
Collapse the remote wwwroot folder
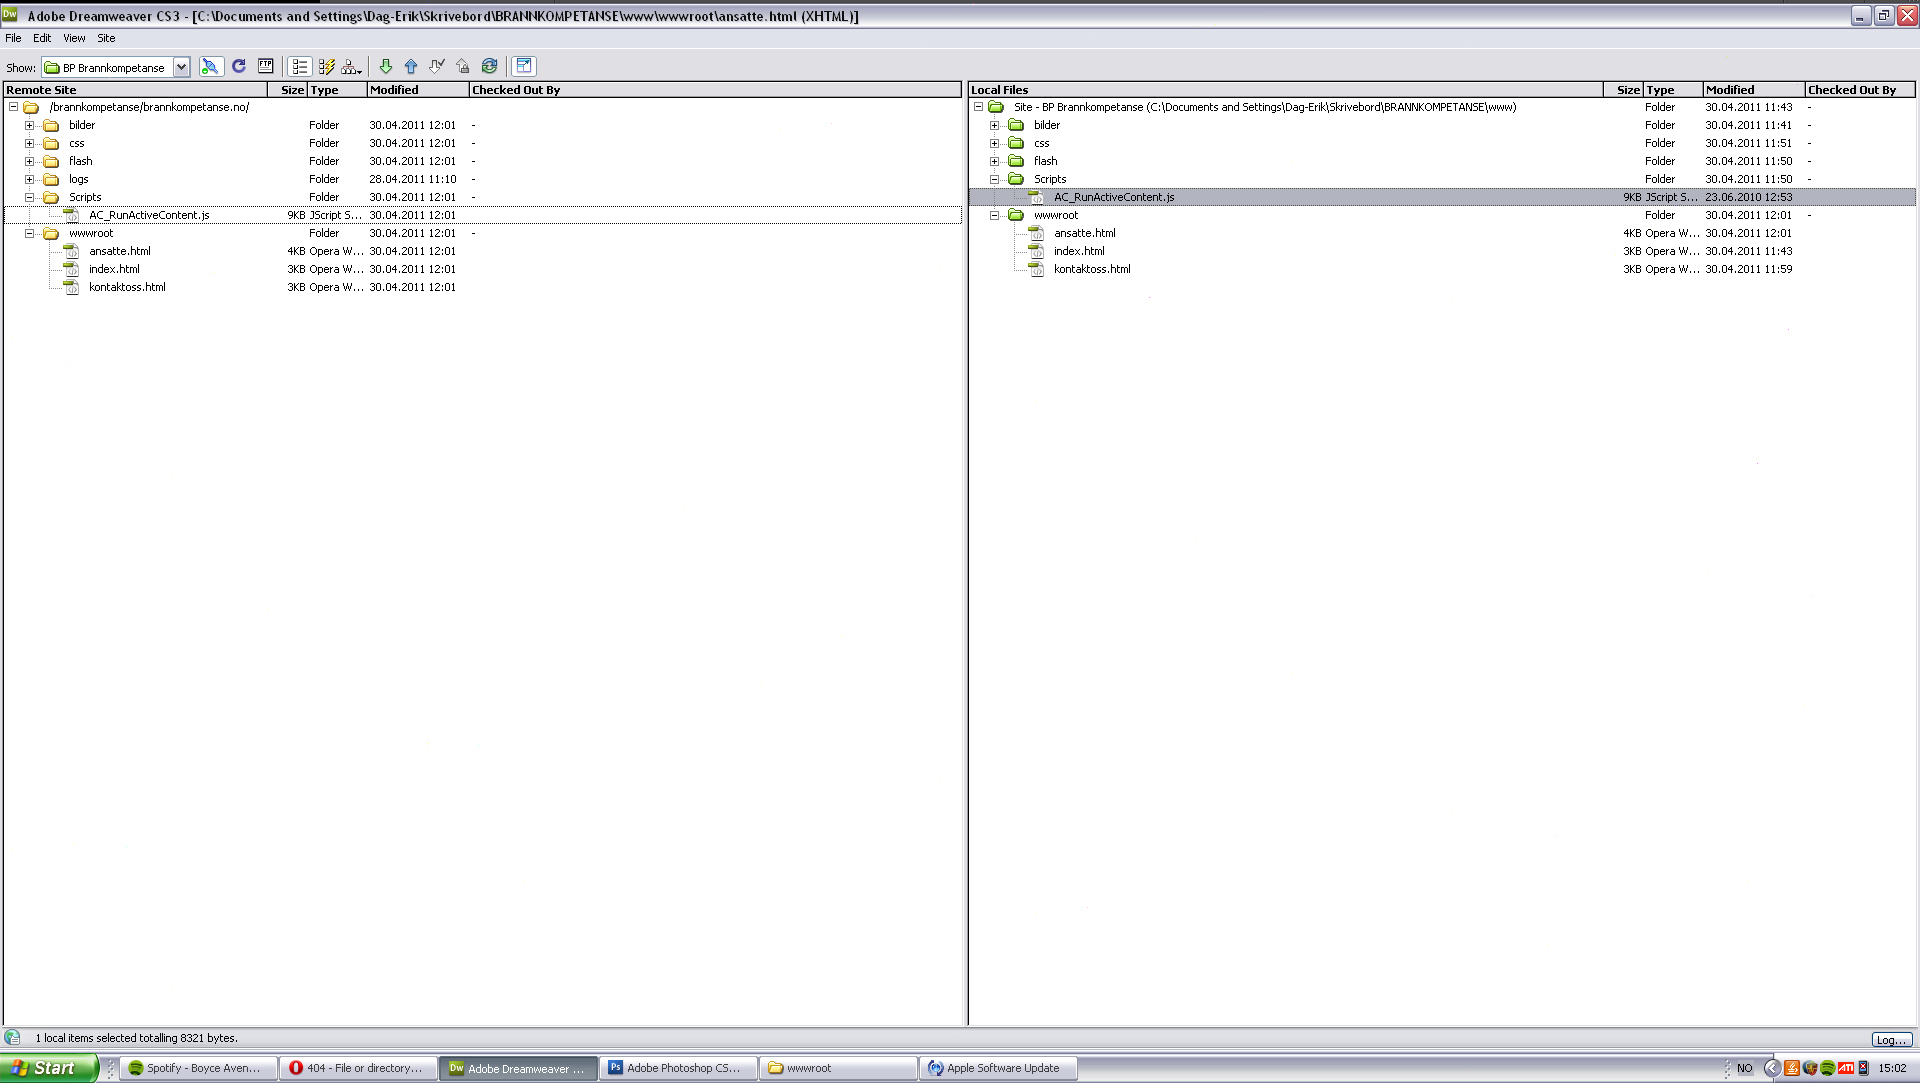(29, 233)
